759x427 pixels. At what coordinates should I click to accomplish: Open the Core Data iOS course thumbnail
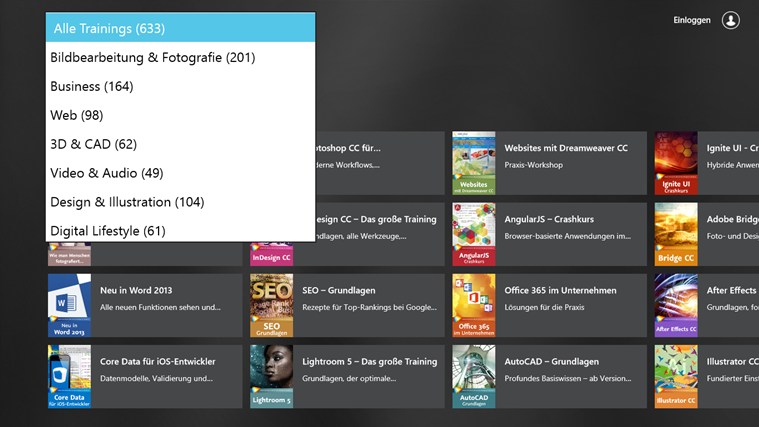[69, 377]
